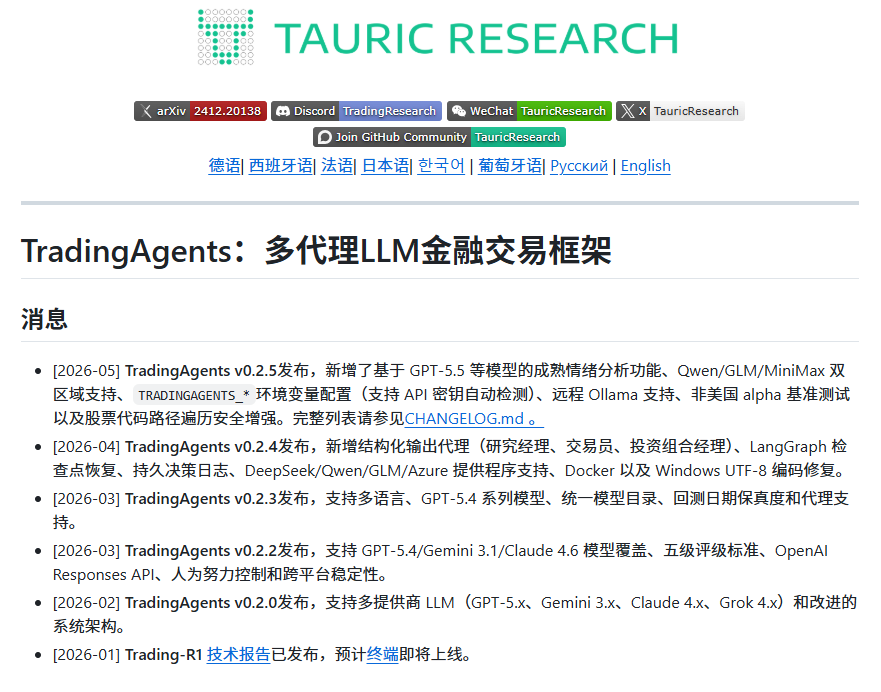881x692 pixels.
Task: Switch to Japanese via 日本语 link
Action: point(385,166)
